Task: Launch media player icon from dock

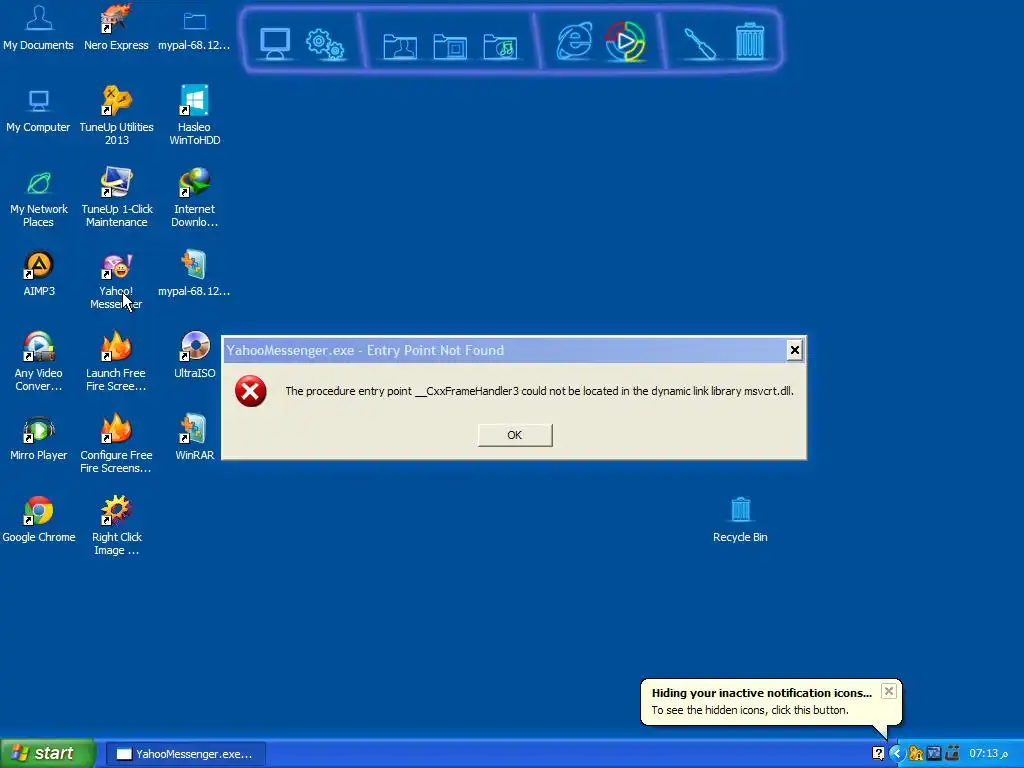Action: coord(625,41)
